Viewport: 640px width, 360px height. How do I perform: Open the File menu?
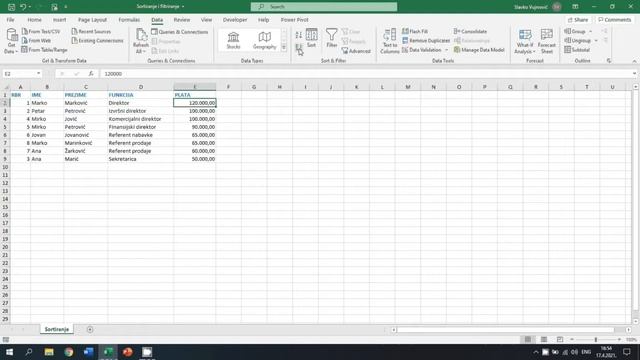10,20
